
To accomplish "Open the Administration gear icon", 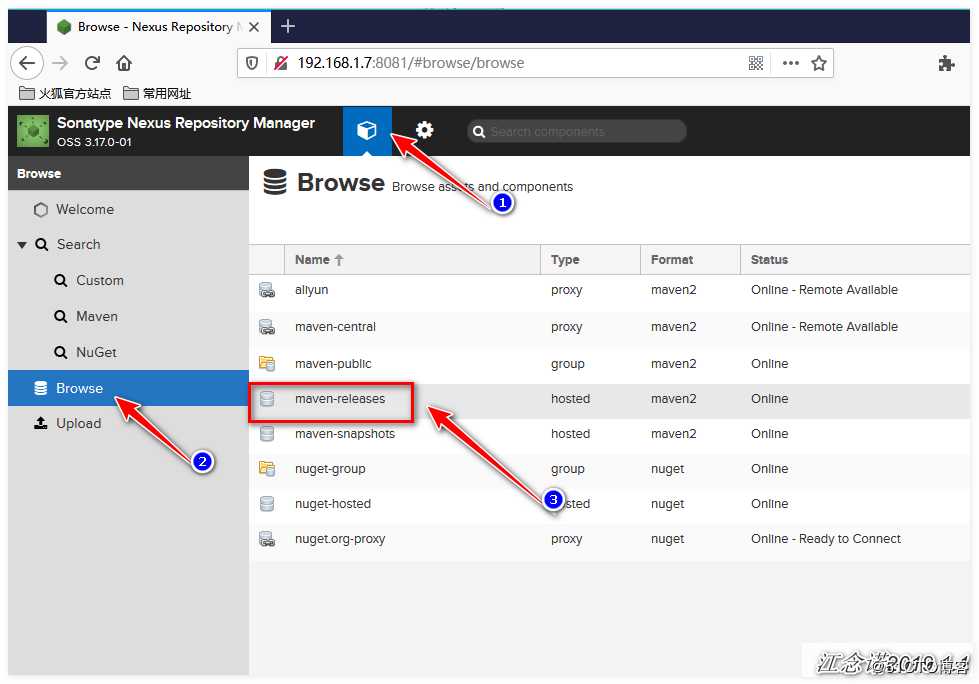I will point(425,130).
